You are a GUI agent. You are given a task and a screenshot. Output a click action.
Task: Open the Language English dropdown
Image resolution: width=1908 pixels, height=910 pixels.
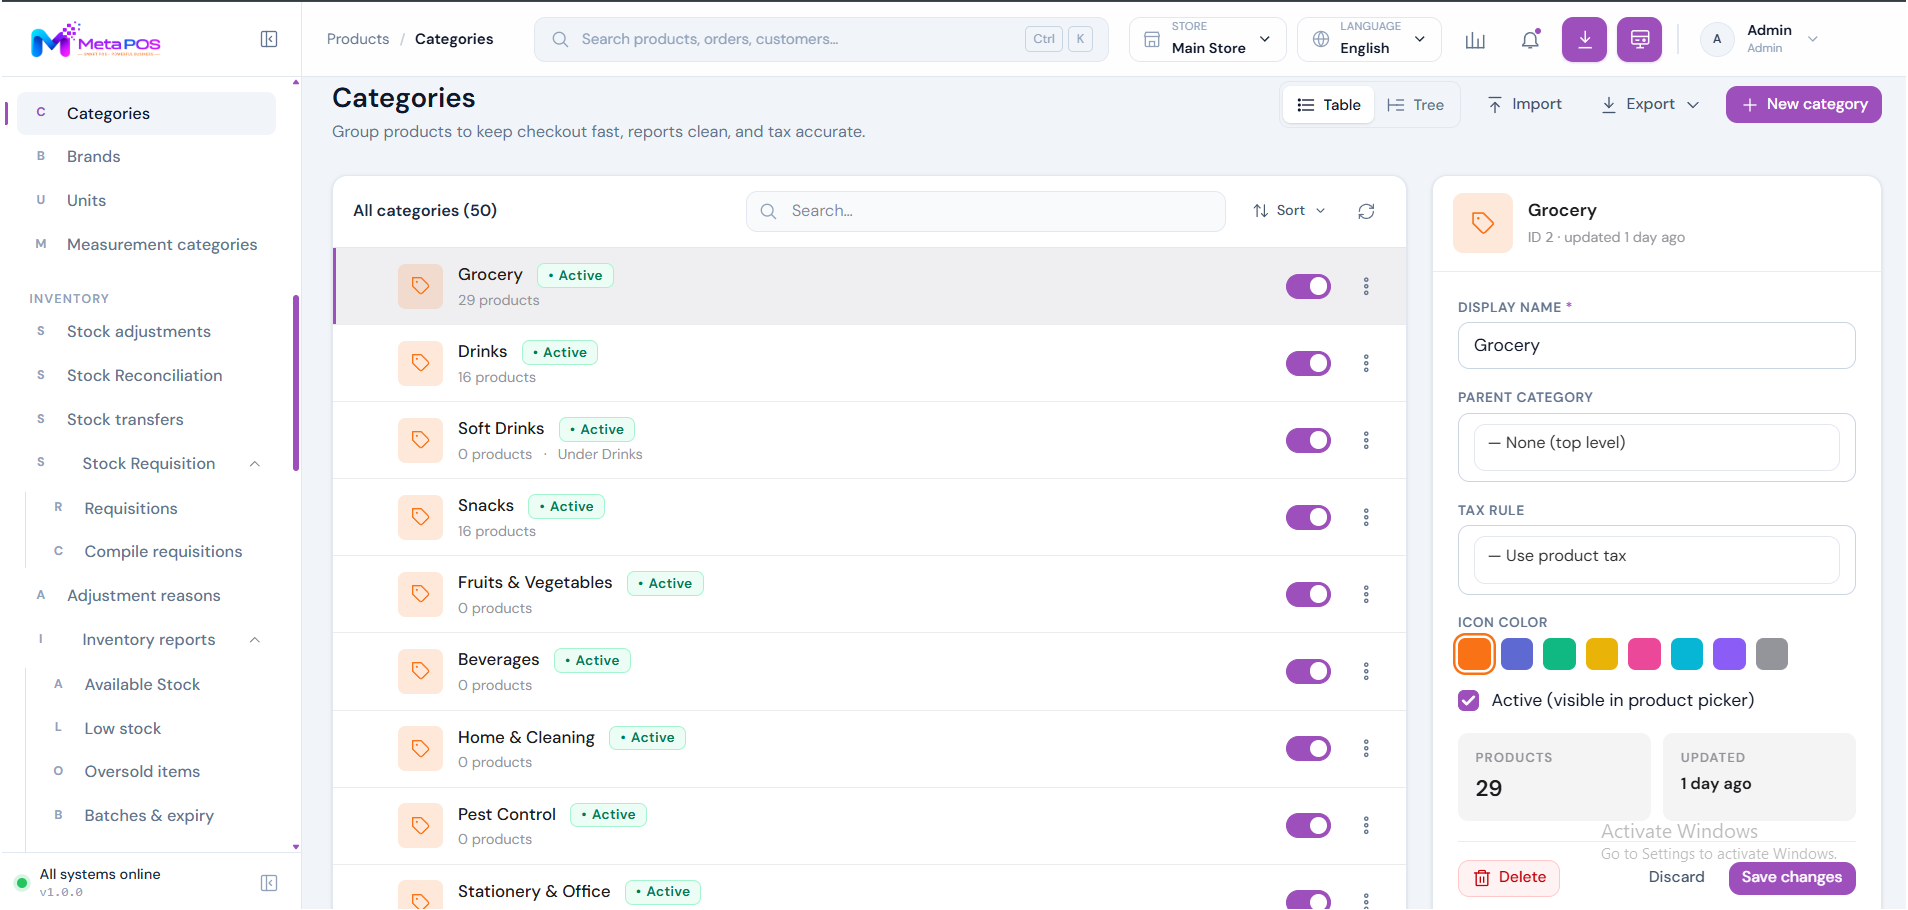pyautogui.click(x=1369, y=40)
